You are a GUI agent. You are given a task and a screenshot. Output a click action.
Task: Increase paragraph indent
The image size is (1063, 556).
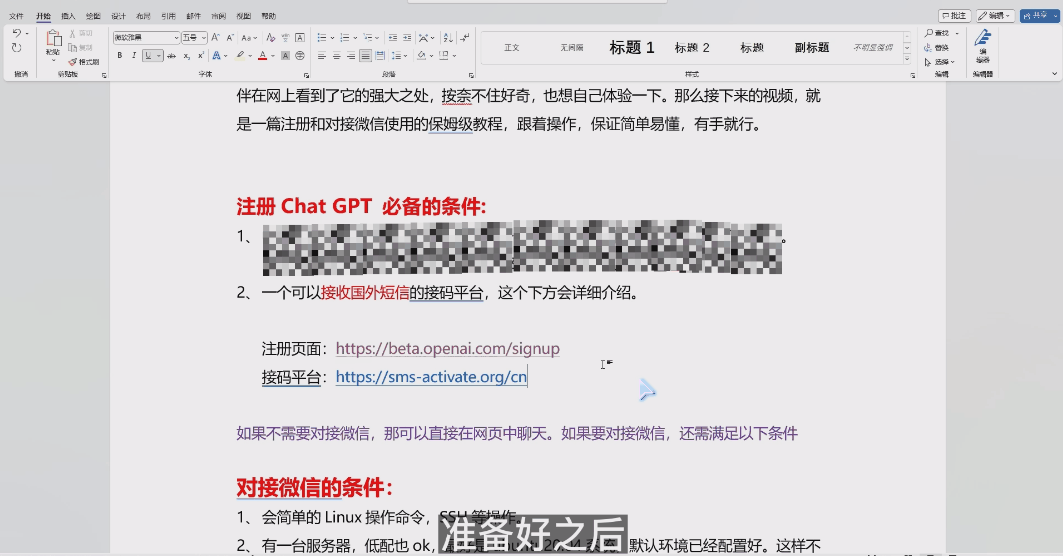(x=407, y=37)
